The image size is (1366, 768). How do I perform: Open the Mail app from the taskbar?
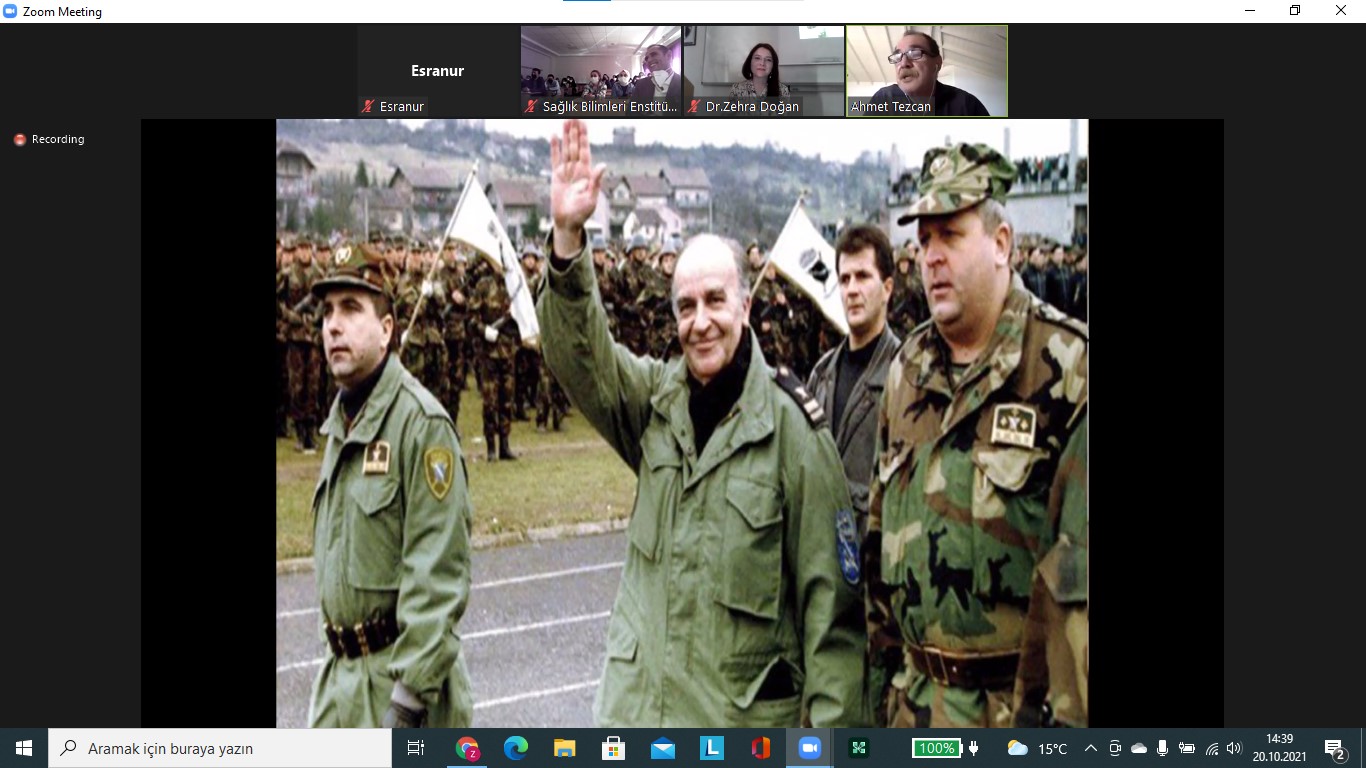pos(662,748)
